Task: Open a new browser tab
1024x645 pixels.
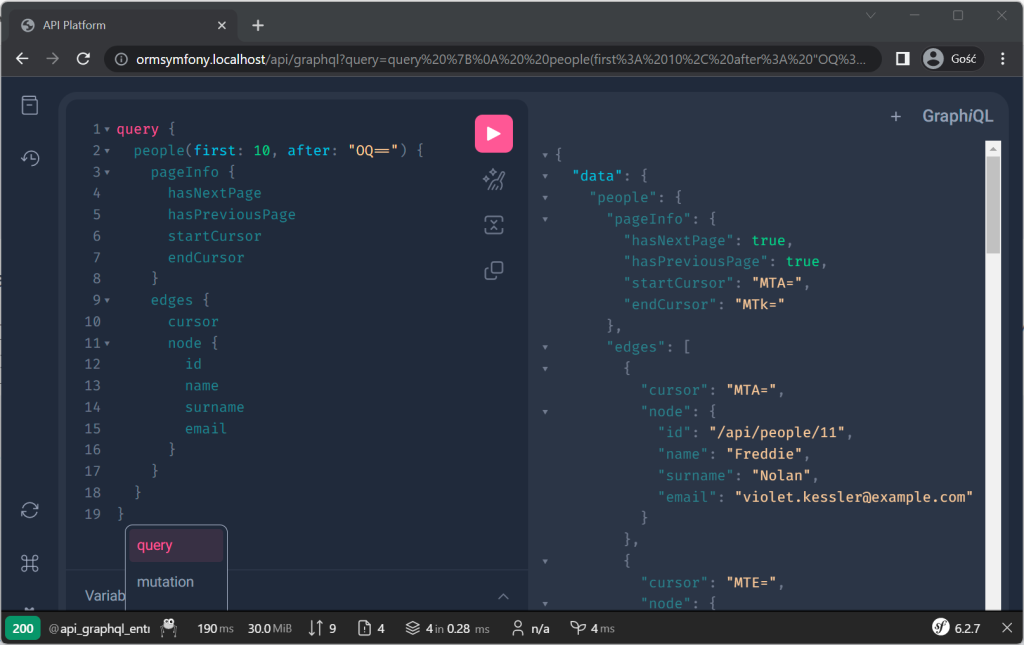Action: coord(258,25)
